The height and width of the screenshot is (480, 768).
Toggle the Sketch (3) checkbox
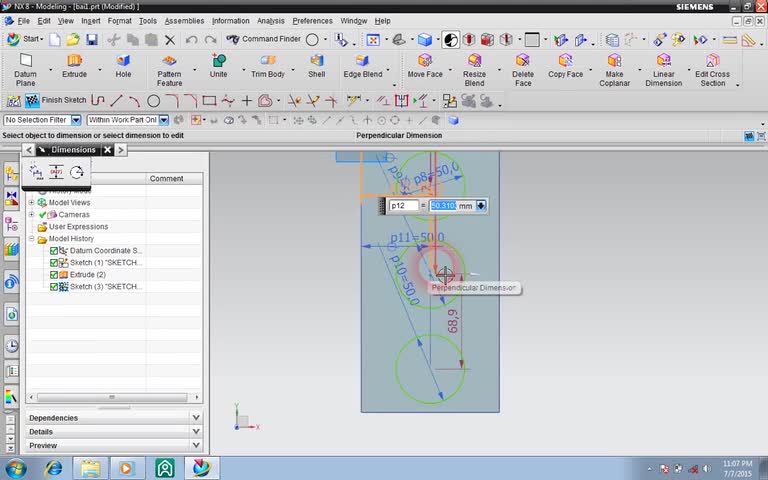click(54, 287)
